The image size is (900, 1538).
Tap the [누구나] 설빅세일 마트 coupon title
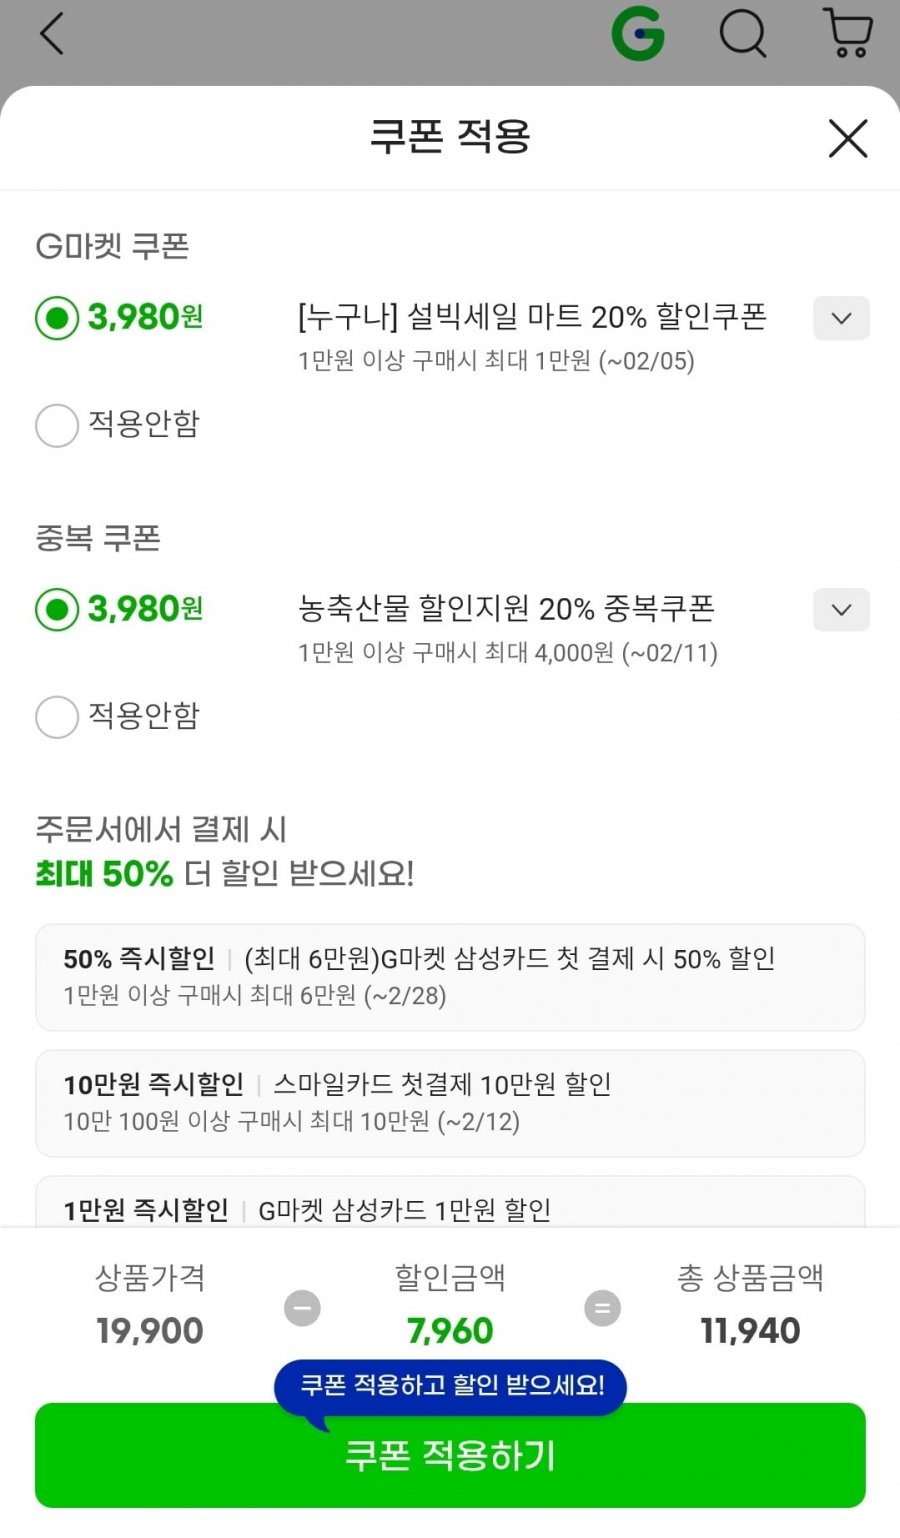(x=532, y=317)
